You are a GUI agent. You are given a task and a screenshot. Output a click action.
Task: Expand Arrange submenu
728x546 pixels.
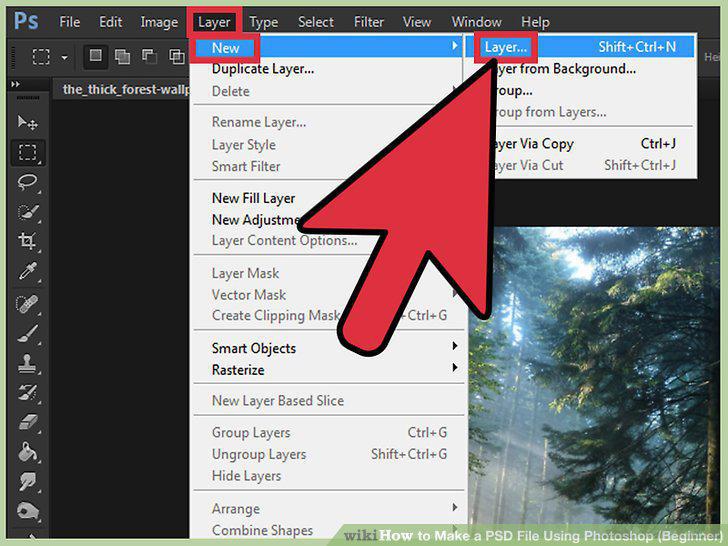328,509
